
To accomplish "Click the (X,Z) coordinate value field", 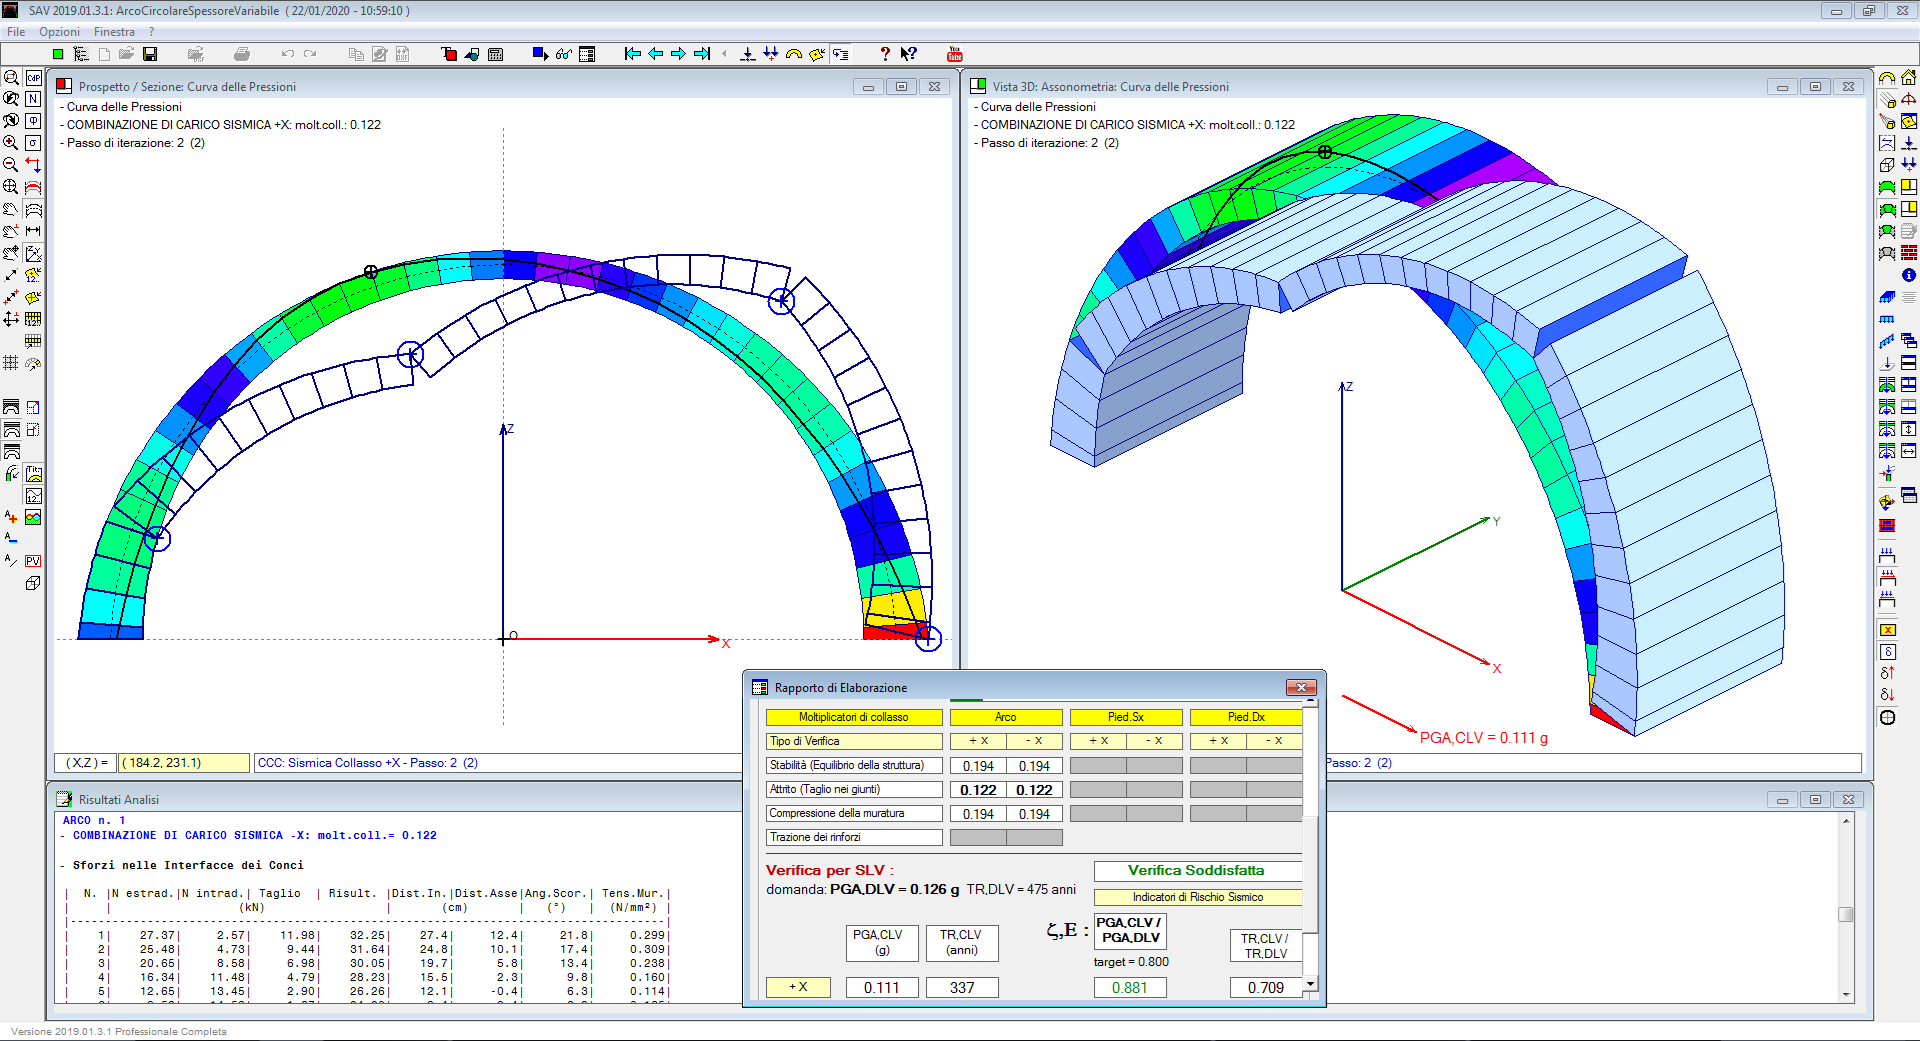I will [x=184, y=763].
